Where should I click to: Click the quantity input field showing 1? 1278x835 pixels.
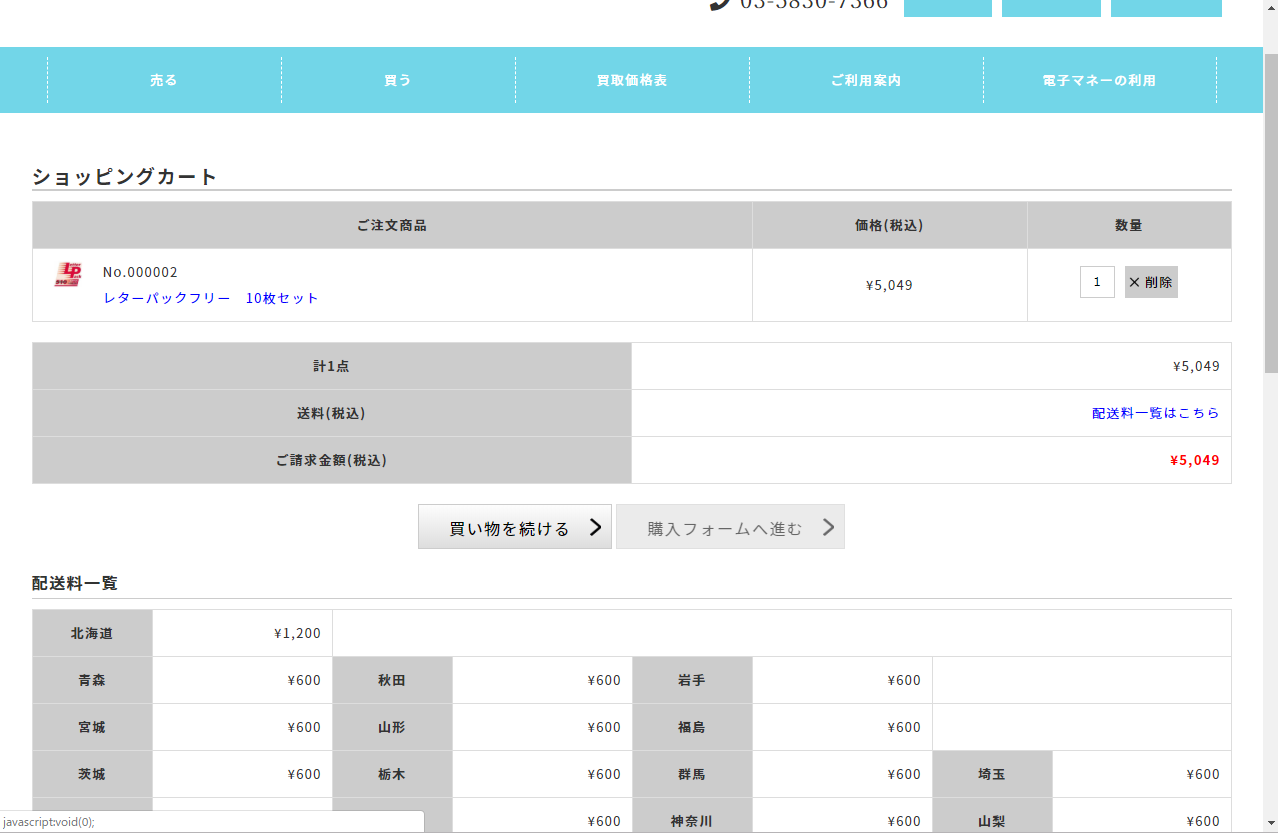click(x=1097, y=282)
